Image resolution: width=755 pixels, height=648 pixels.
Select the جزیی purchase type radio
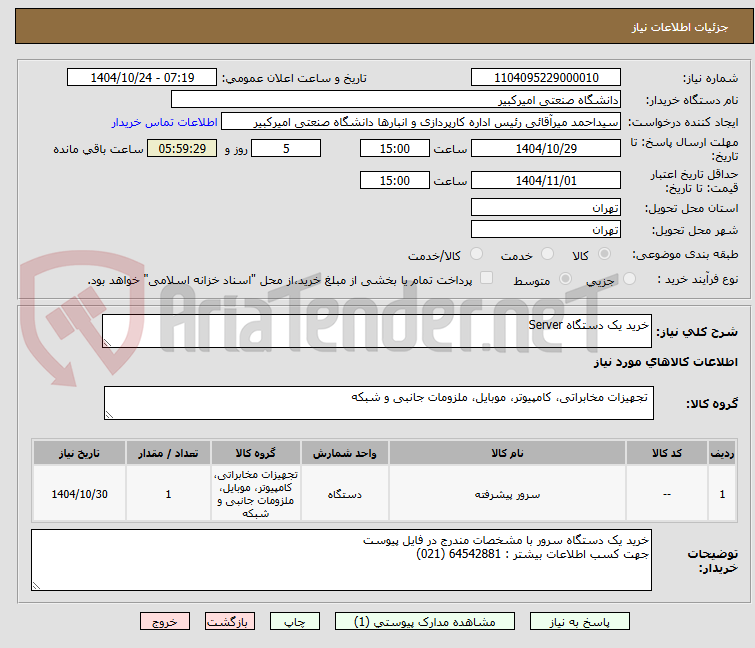[629, 279]
